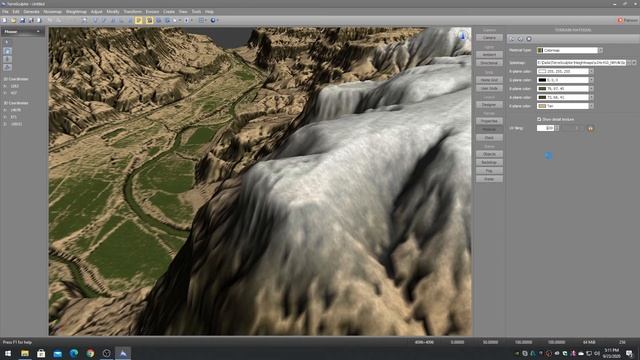This screenshot has height=360, width=640.
Task: Select the terrain Materials panel button
Action: (489, 129)
